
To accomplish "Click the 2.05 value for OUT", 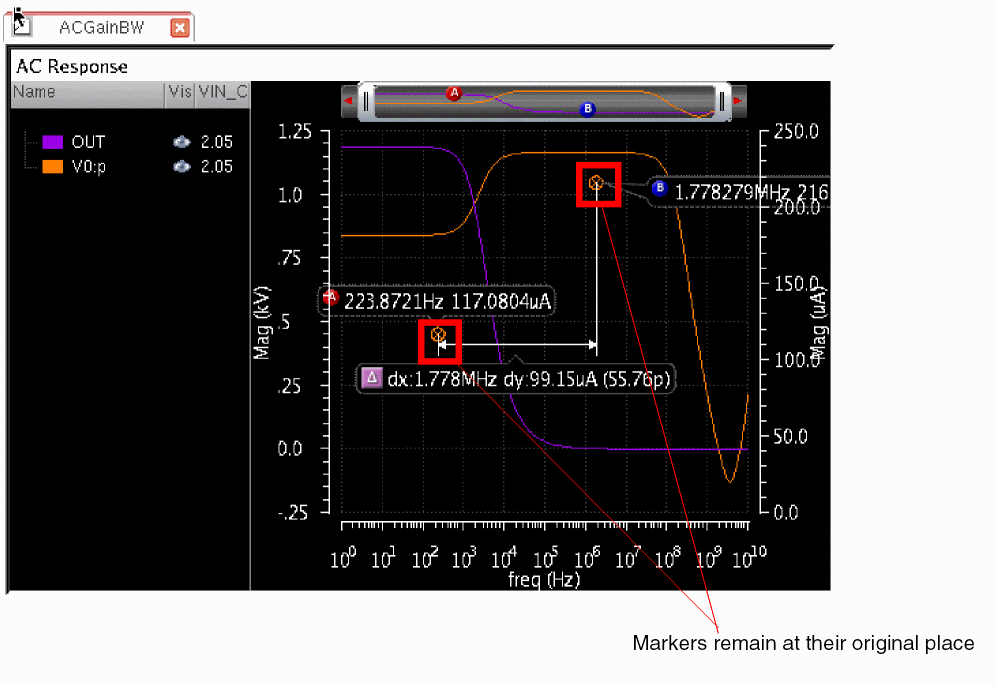I will pos(217,142).
